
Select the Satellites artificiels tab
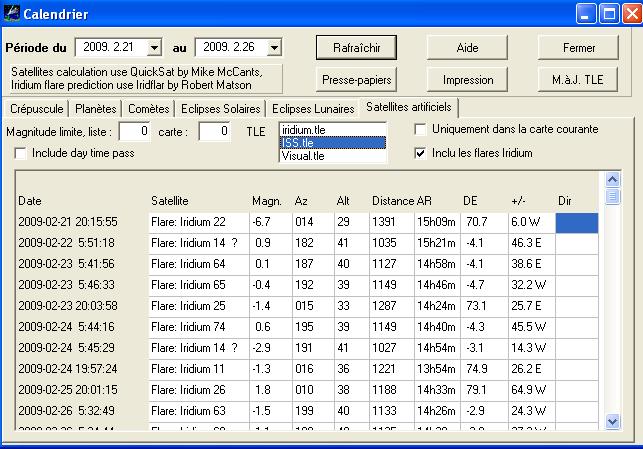tap(408, 107)
